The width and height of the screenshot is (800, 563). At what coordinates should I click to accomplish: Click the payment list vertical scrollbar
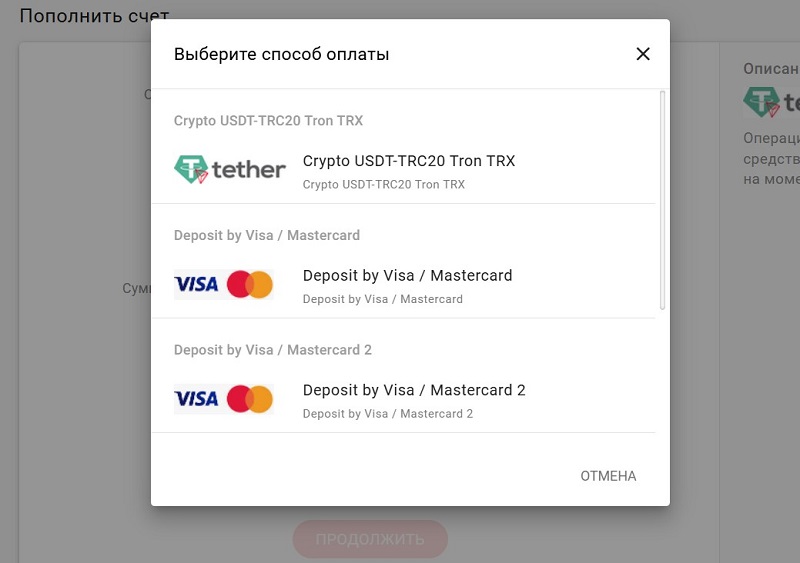tap(662, 200)
